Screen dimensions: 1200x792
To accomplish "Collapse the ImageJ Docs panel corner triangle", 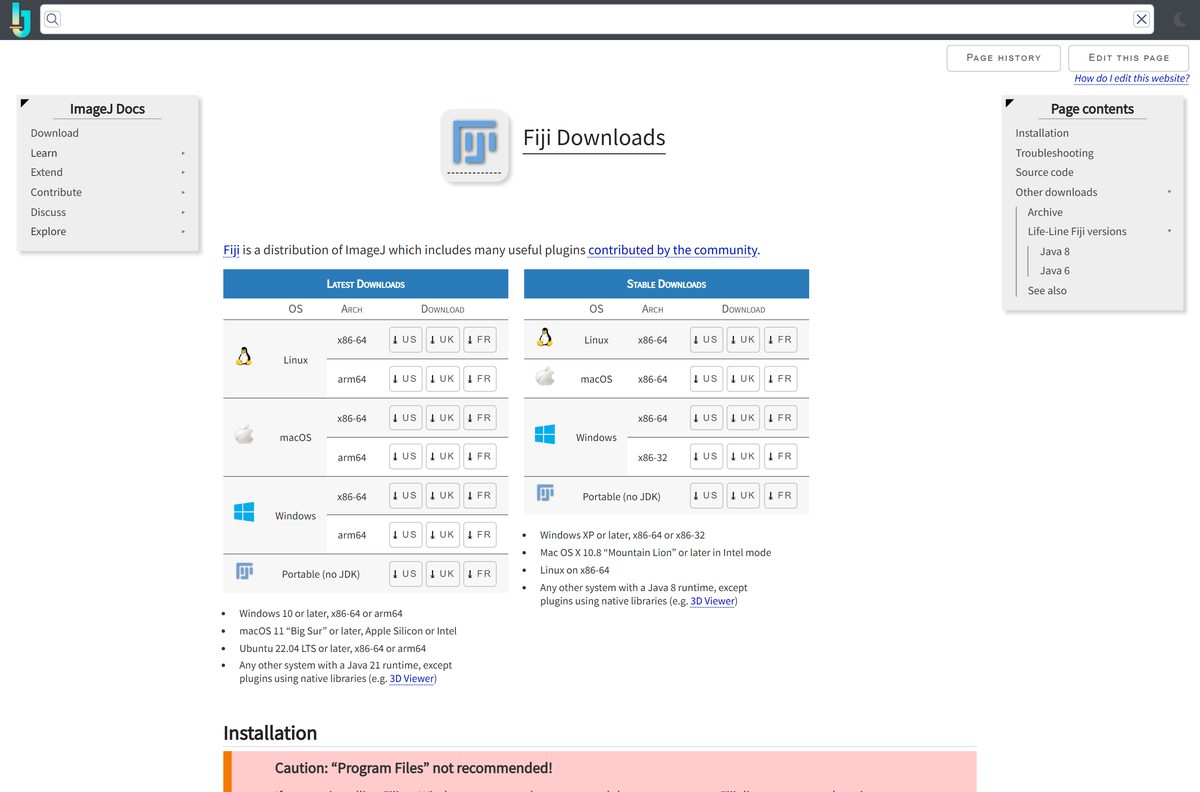I will [x=24, y=102].
